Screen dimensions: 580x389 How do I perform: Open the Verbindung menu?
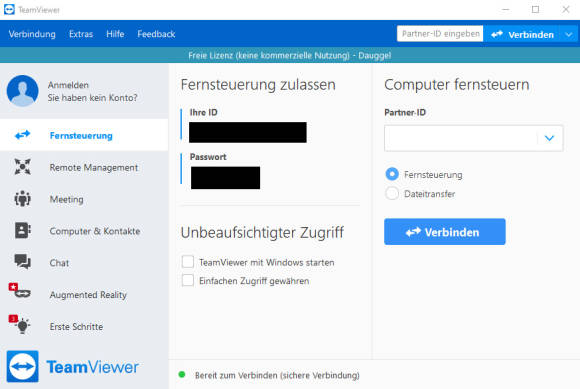click(32, 34)
